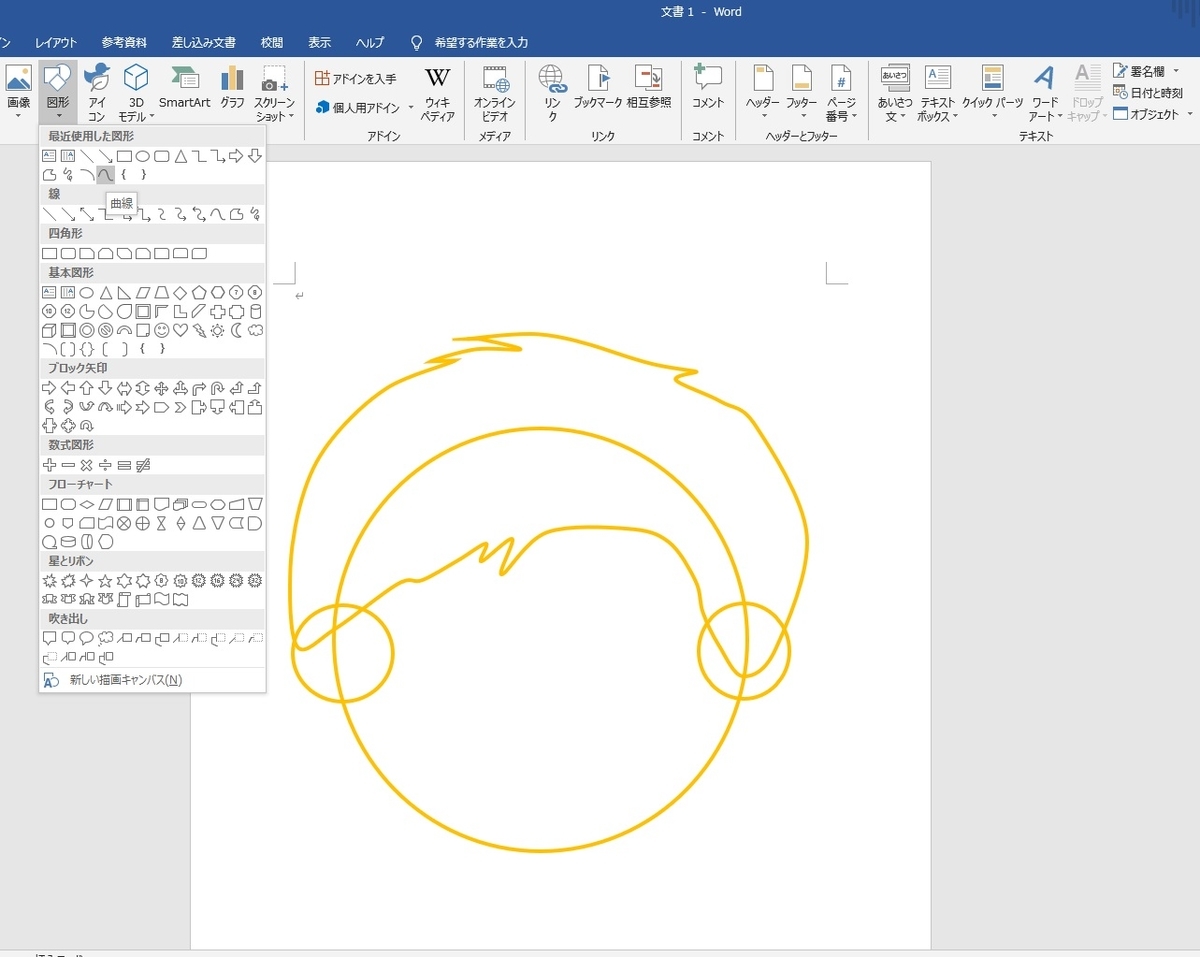Select the 5-point star shape
1200x957 pixels.
(x=105, y=581)
